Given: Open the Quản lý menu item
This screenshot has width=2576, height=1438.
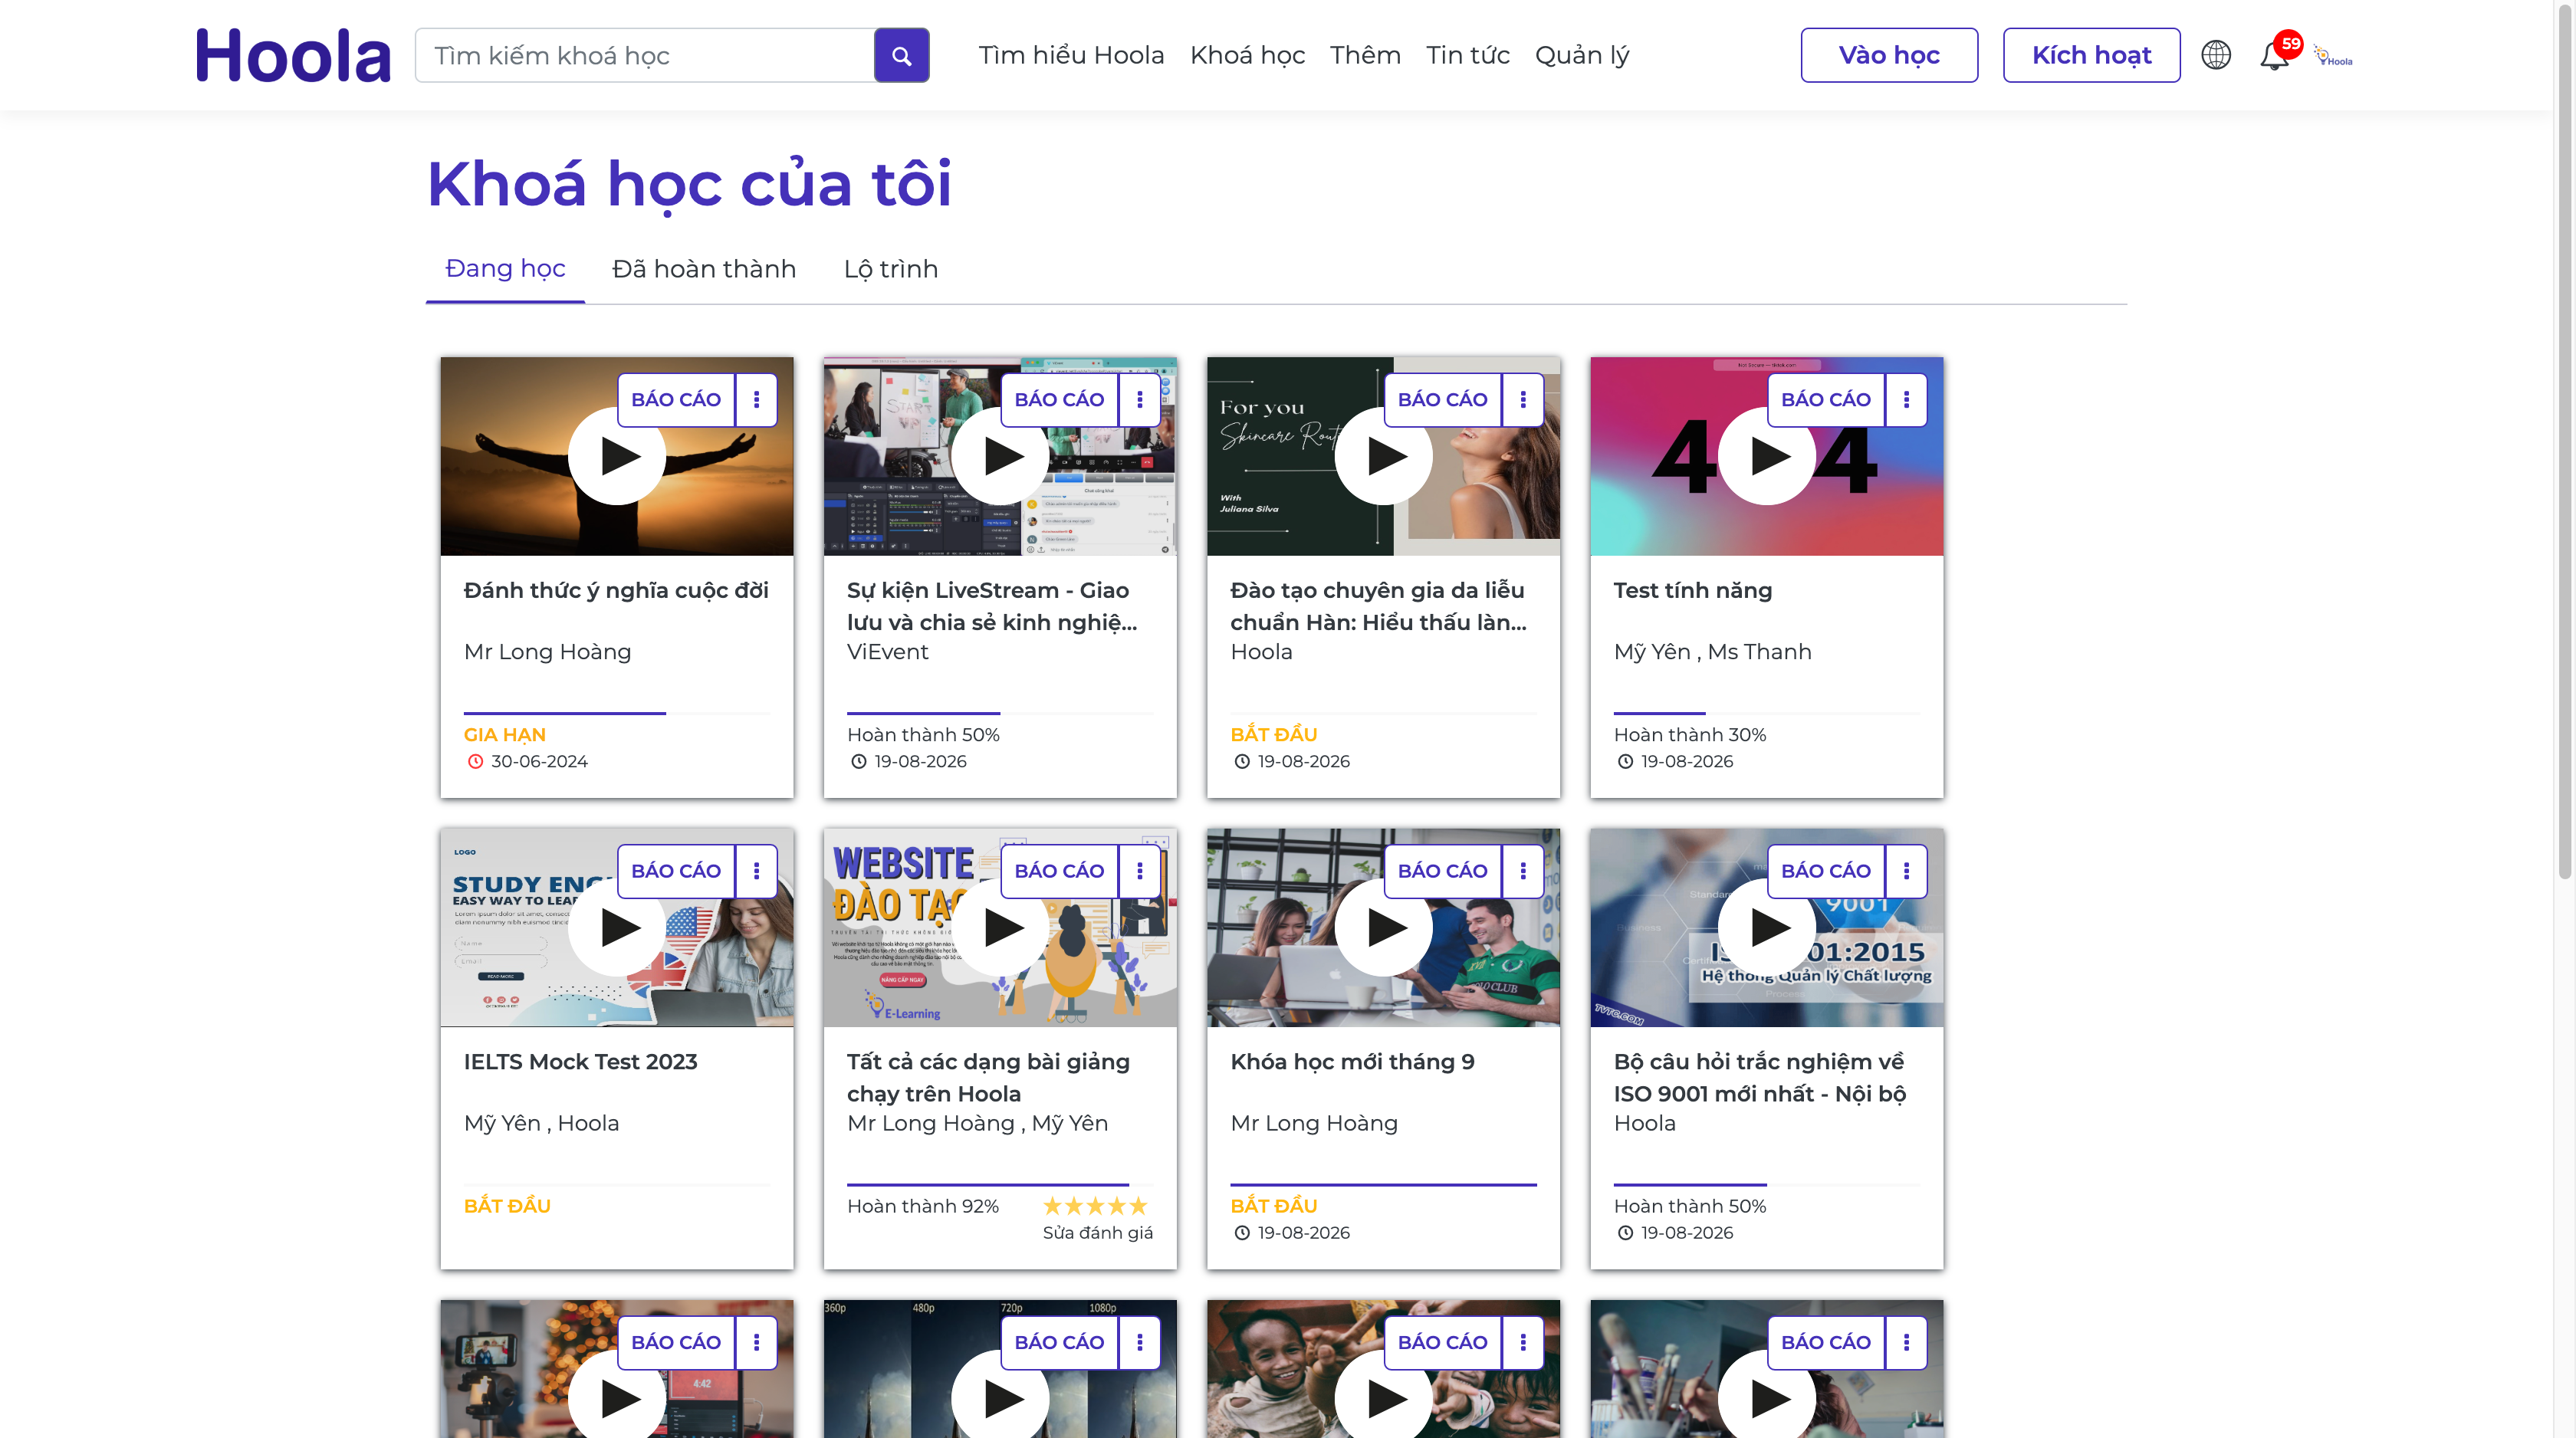Looking at the screenshot, I should point(1581,55).
